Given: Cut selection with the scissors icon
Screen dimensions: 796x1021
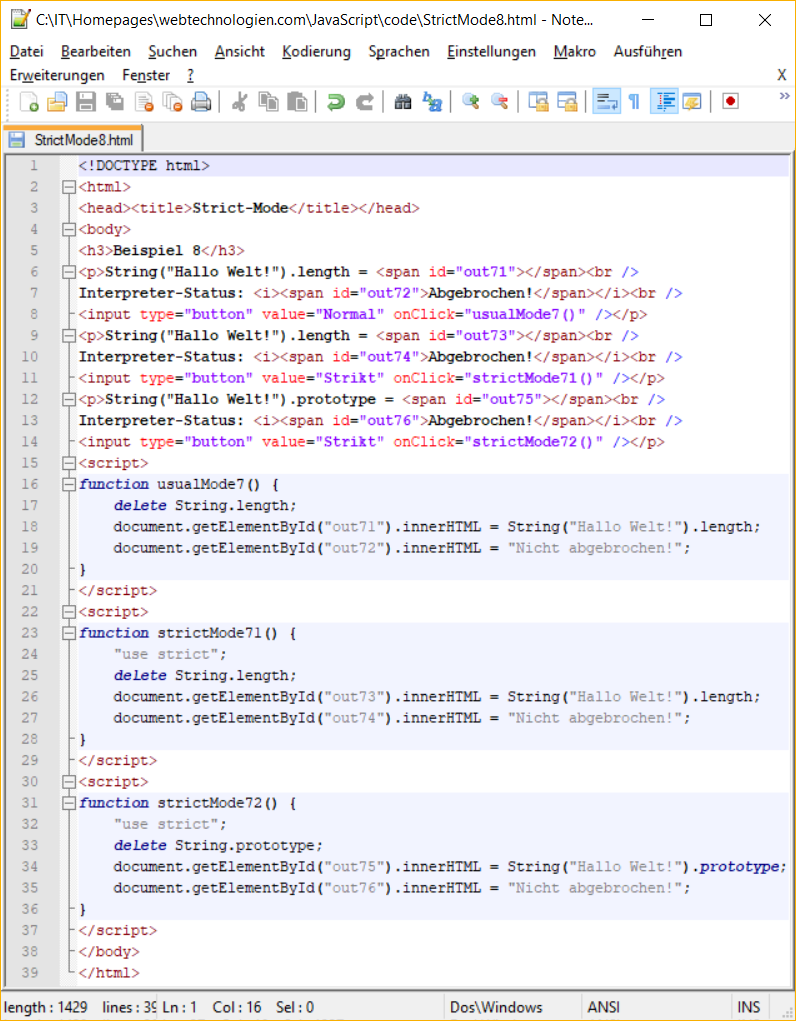Looking at the screenshot, I should coord(239,101).
